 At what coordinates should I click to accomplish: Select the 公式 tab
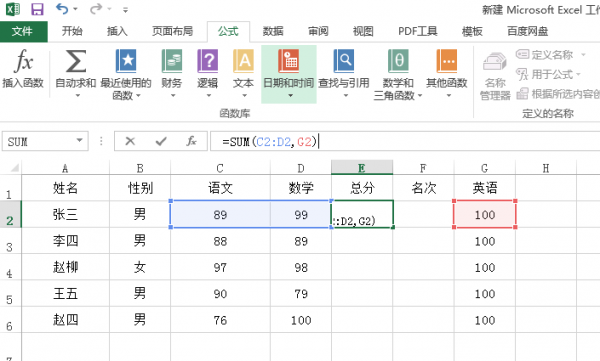[228, 31]
